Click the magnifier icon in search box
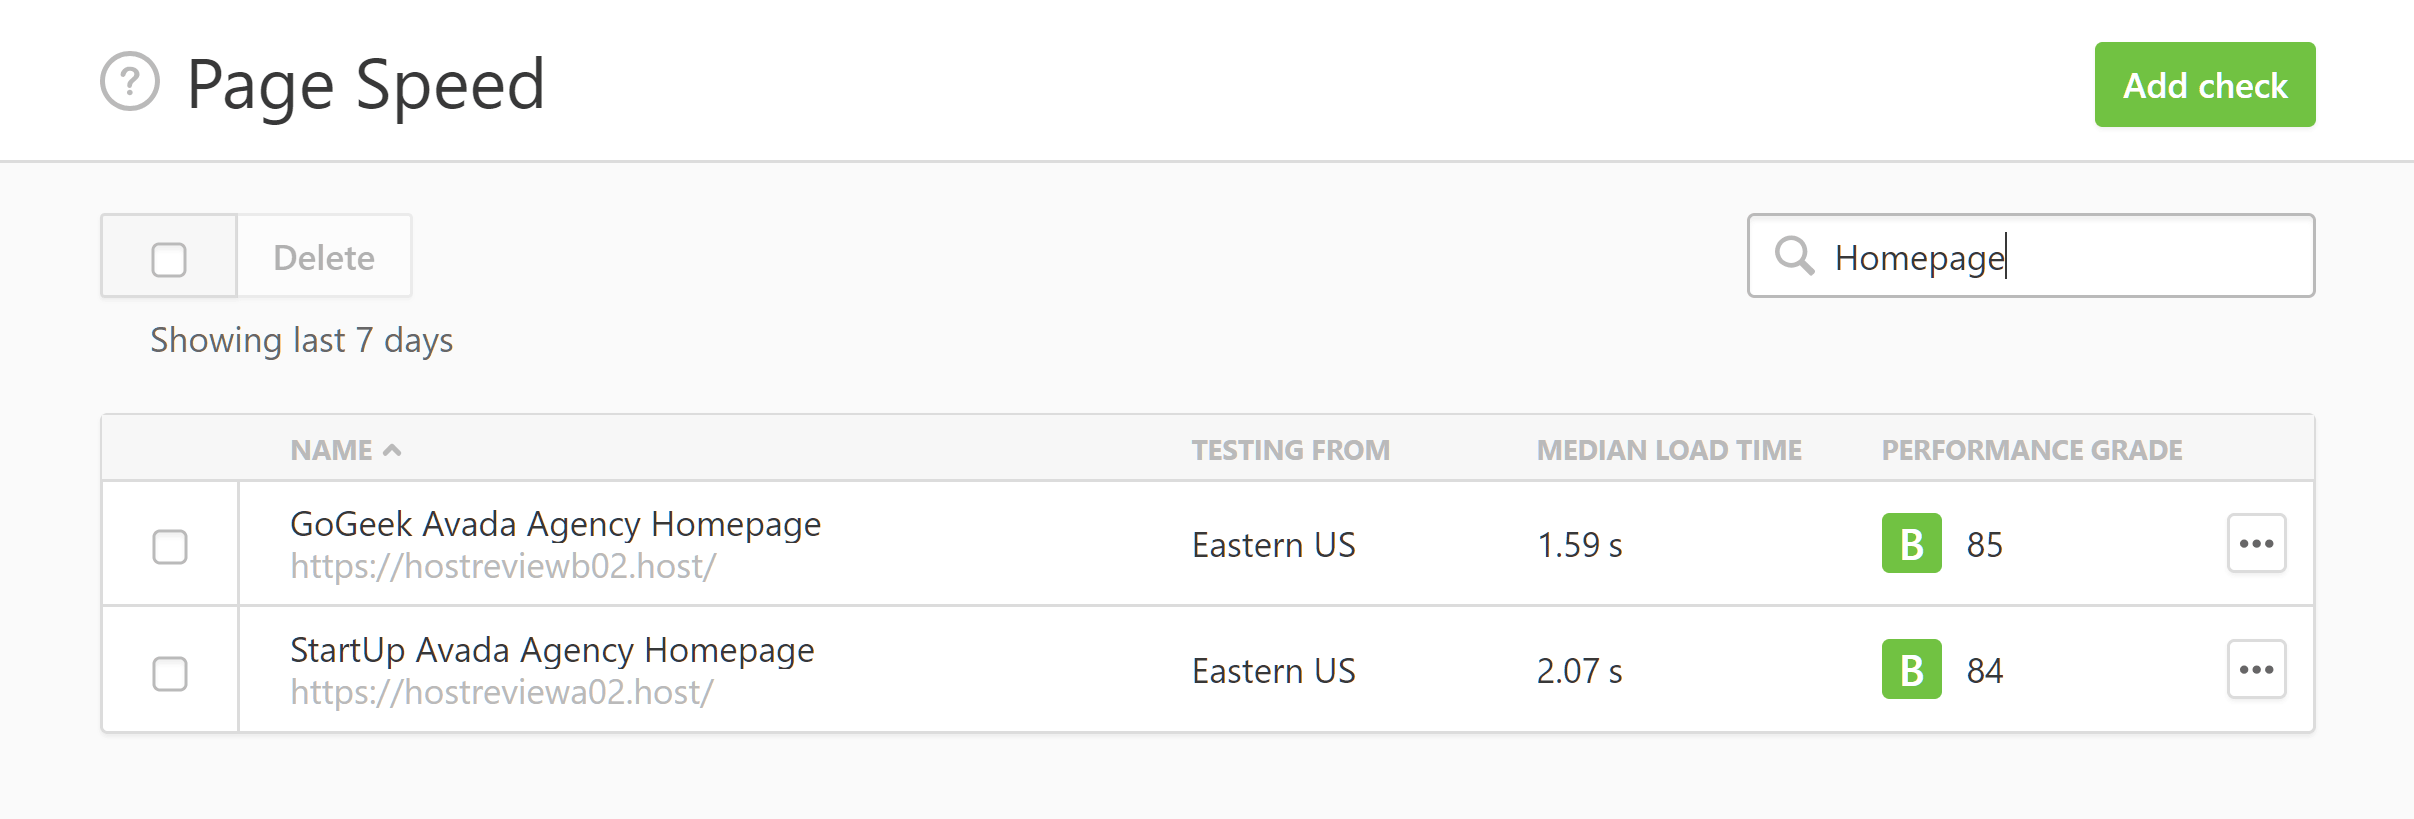This screenshot has height=819, width=2414. coord(1794,256)
